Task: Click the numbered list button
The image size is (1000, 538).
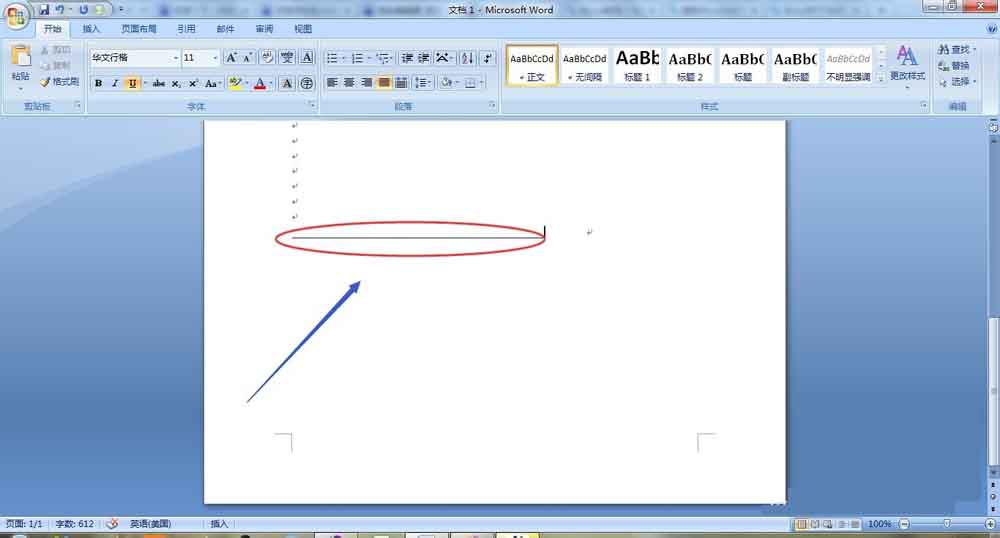Action: (358, 58)
